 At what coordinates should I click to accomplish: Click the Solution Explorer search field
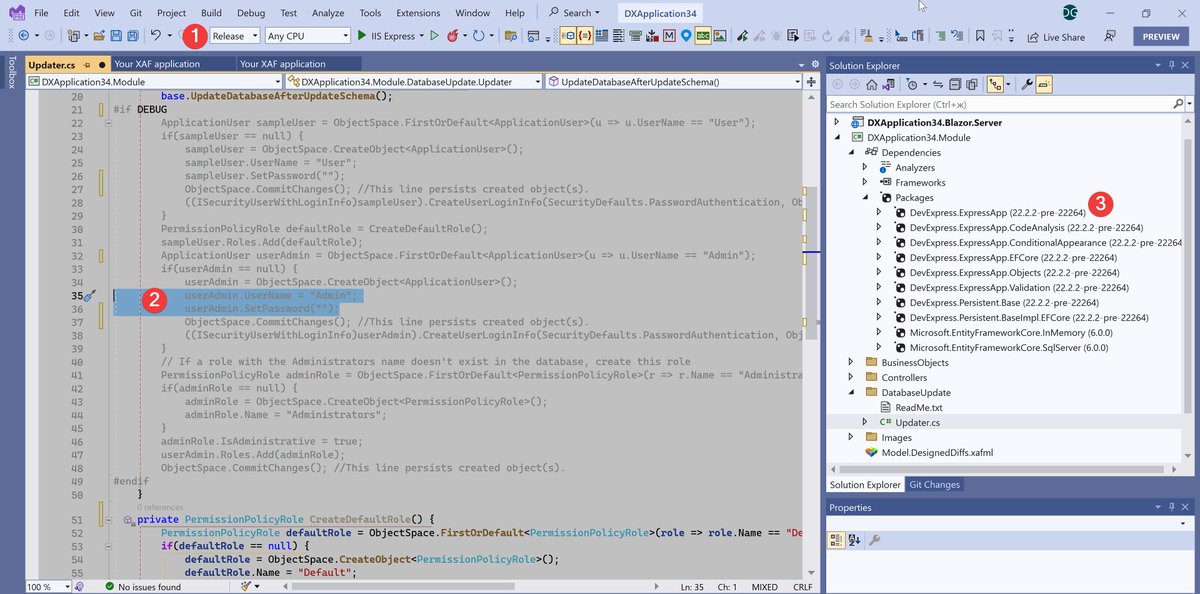(1000, 104)
